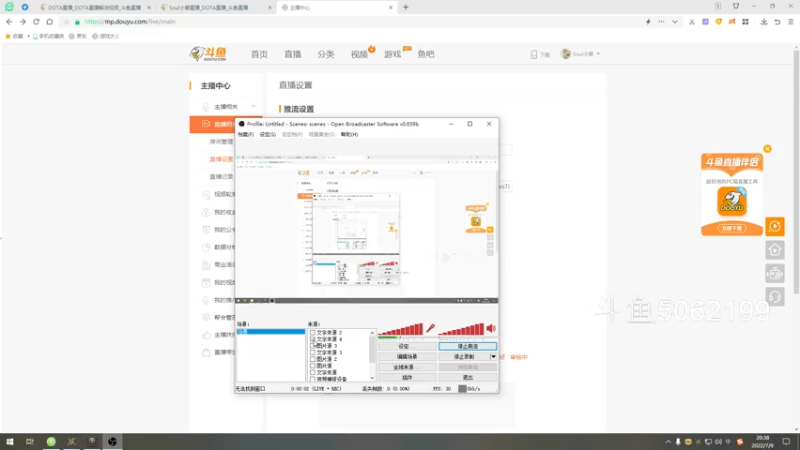Expand the address bar dropdown chevron
800x450 pixels.
coord(674,22)
